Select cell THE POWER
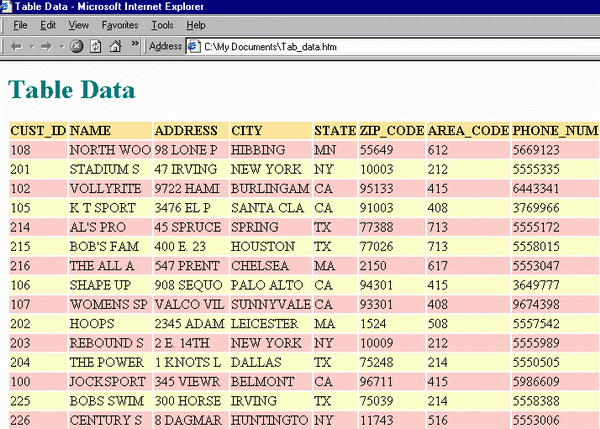The image size is (600, 429). [110, 362]
